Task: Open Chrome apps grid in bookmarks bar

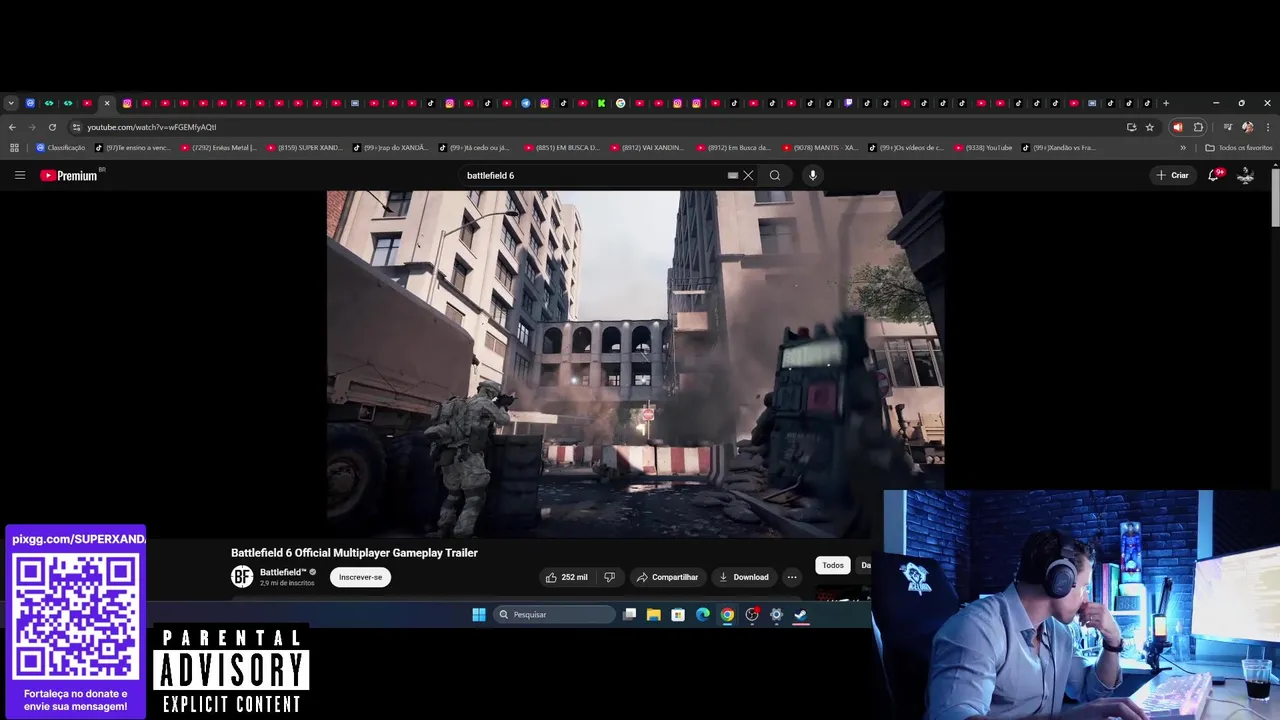Action: (x=14, y=148)
